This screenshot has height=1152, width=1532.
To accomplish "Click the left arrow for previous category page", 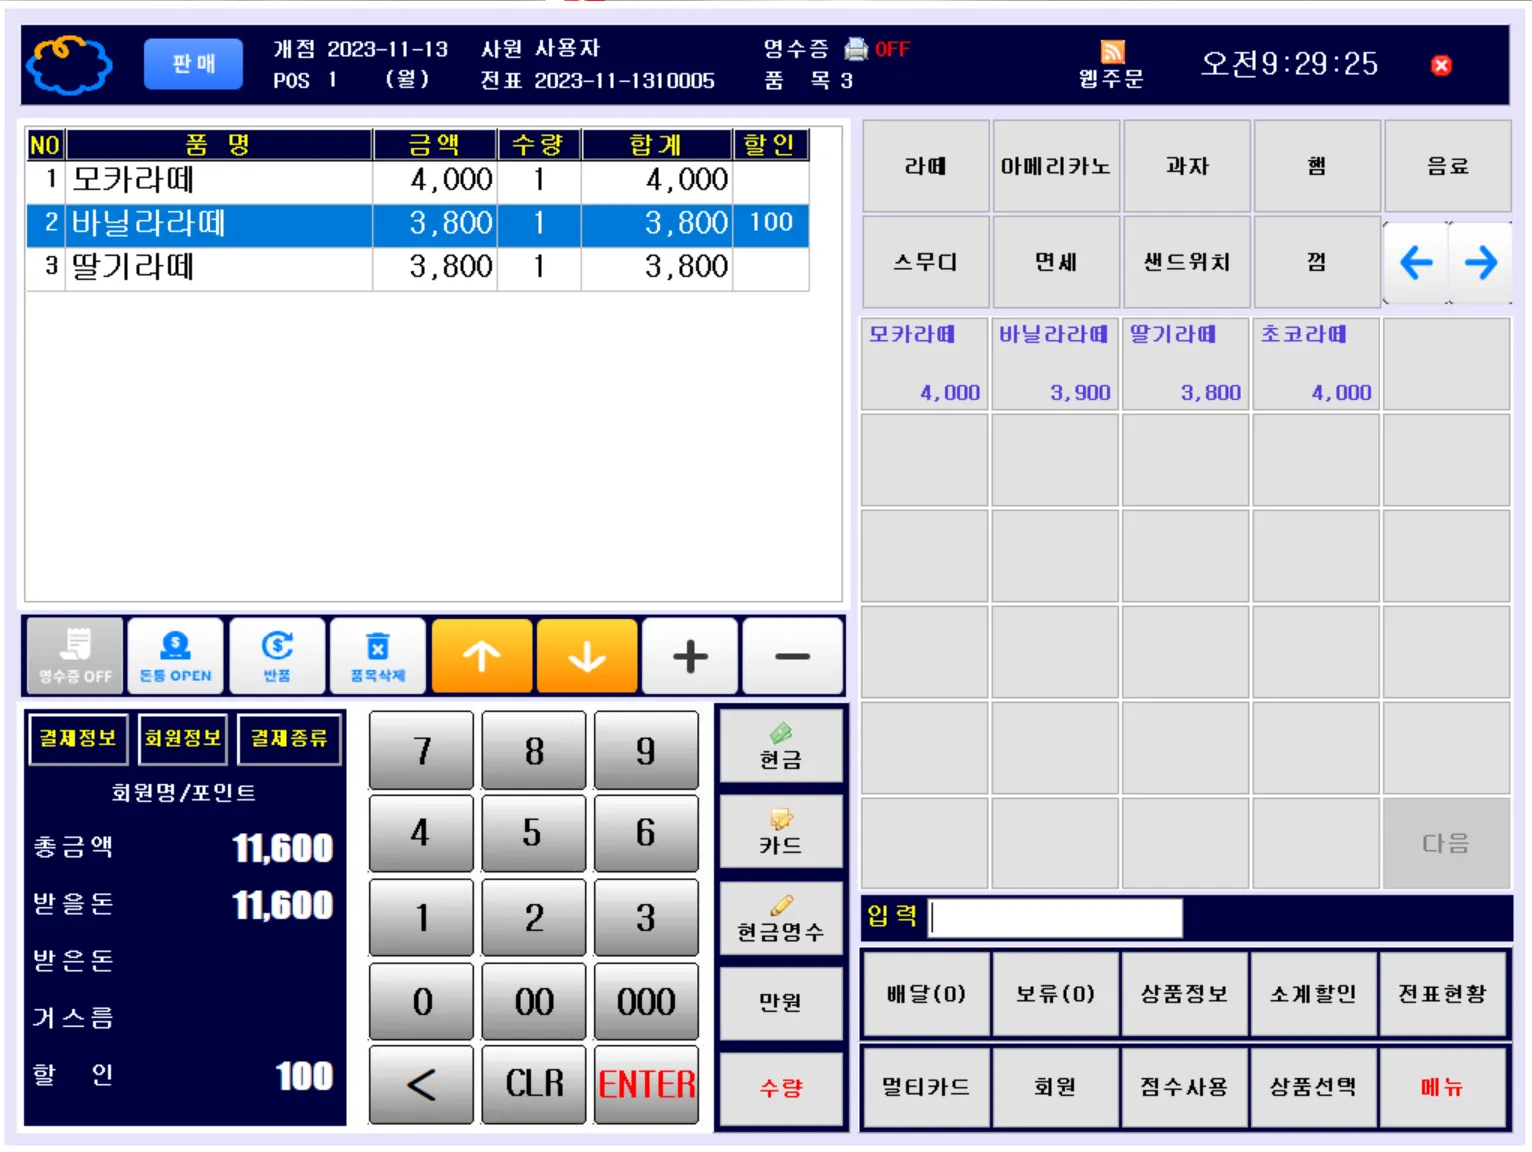I will click(x=1416, y=263).
